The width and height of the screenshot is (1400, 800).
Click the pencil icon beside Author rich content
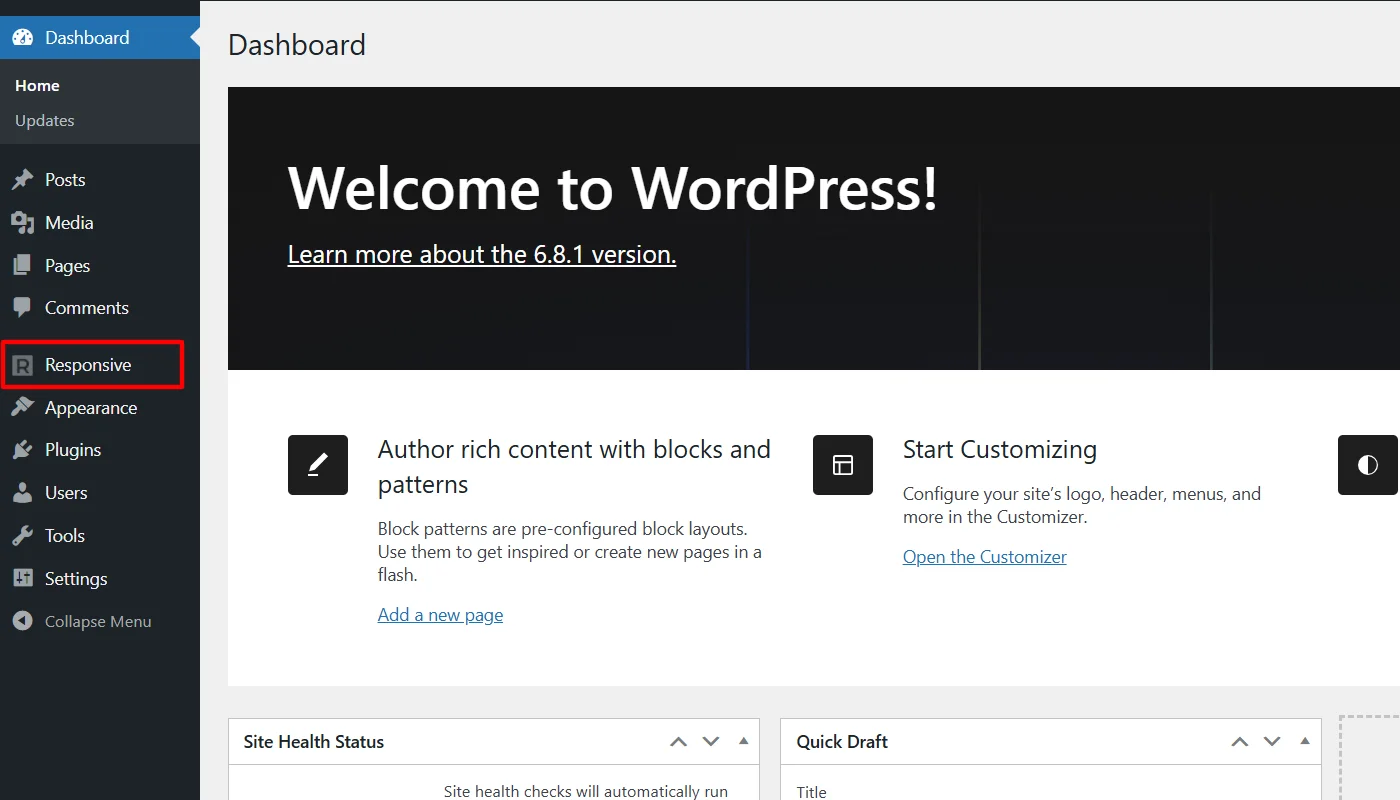point(318,465)
